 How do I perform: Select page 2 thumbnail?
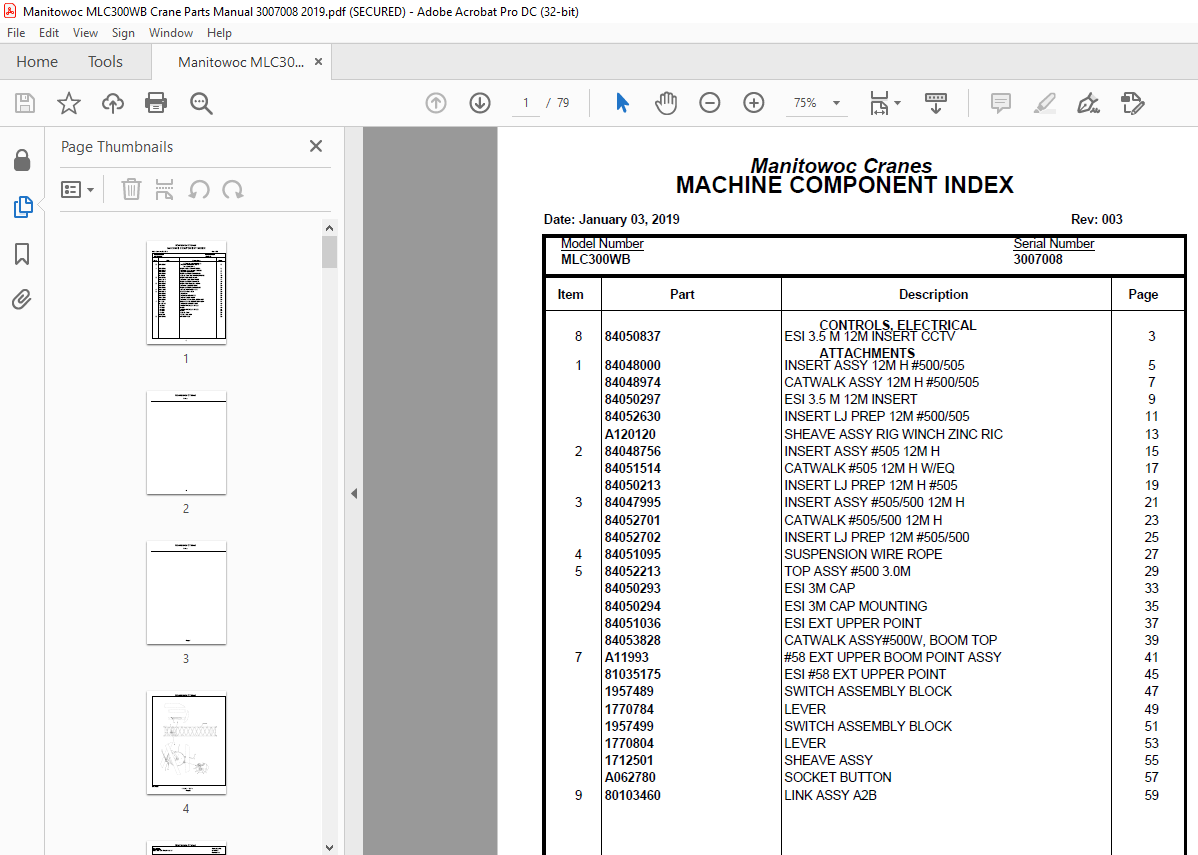(x=186, y=442)
